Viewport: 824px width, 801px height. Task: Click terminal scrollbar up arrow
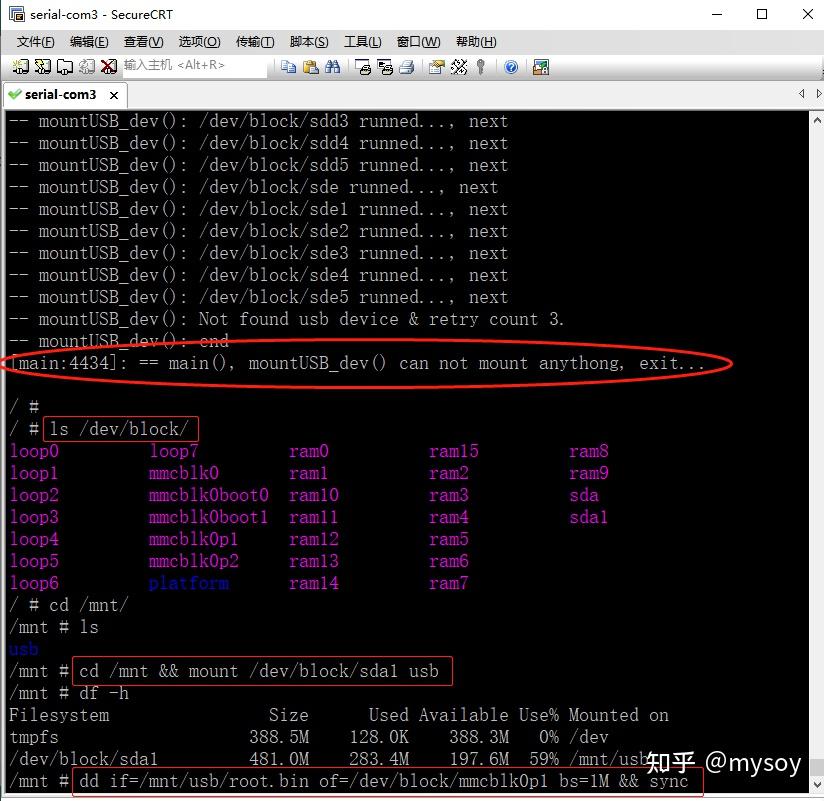(x=817, y=120)
